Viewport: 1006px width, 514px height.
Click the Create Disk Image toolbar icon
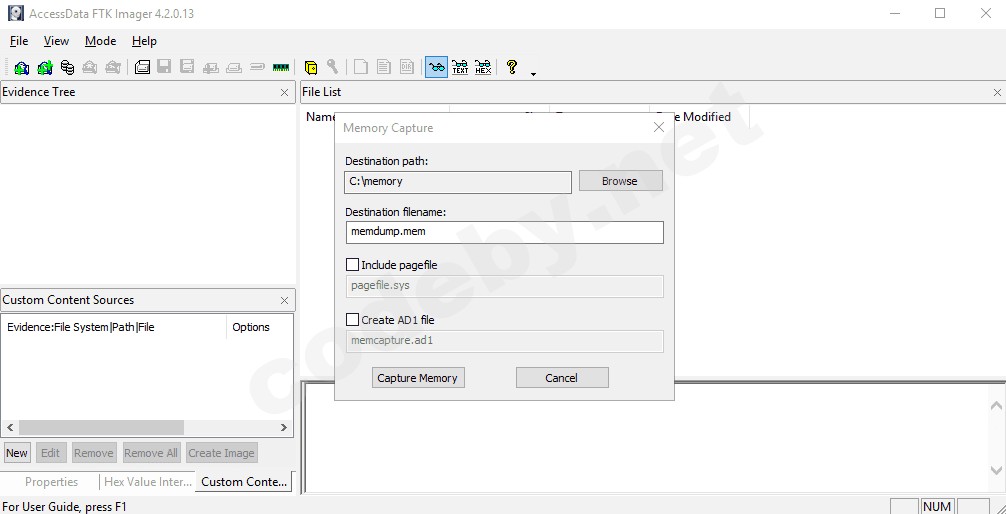point(142,67)
